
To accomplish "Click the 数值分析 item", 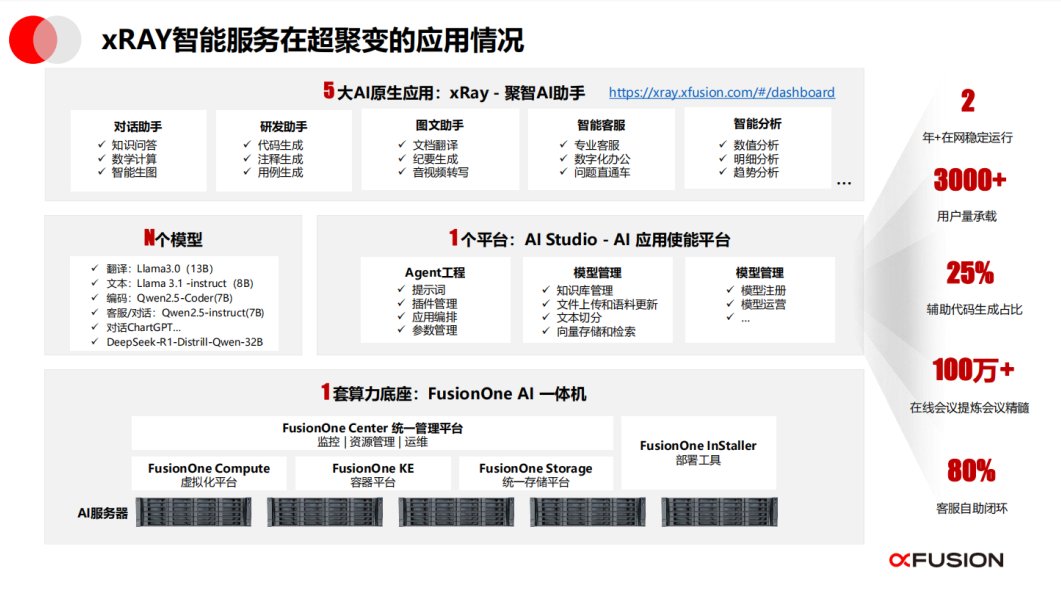I will pyautogui.click(x=756, y=145).
